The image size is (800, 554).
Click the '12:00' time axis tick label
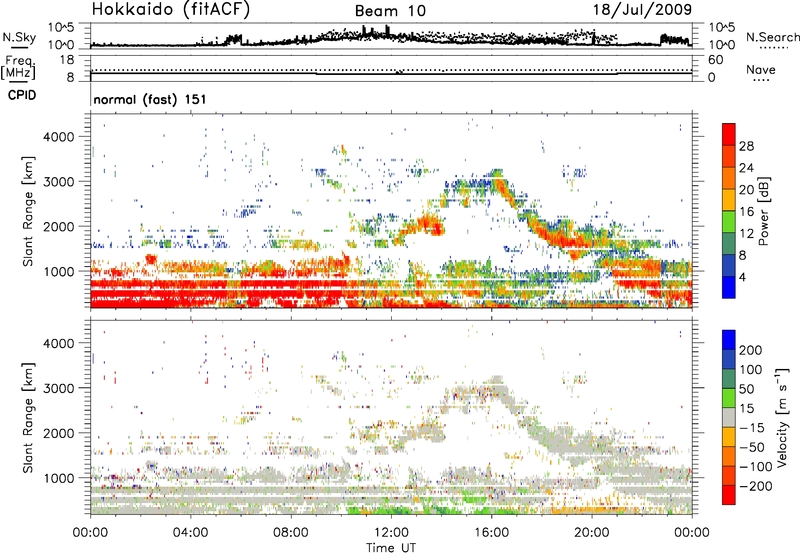pyautogui.click(x=391, y=533)
